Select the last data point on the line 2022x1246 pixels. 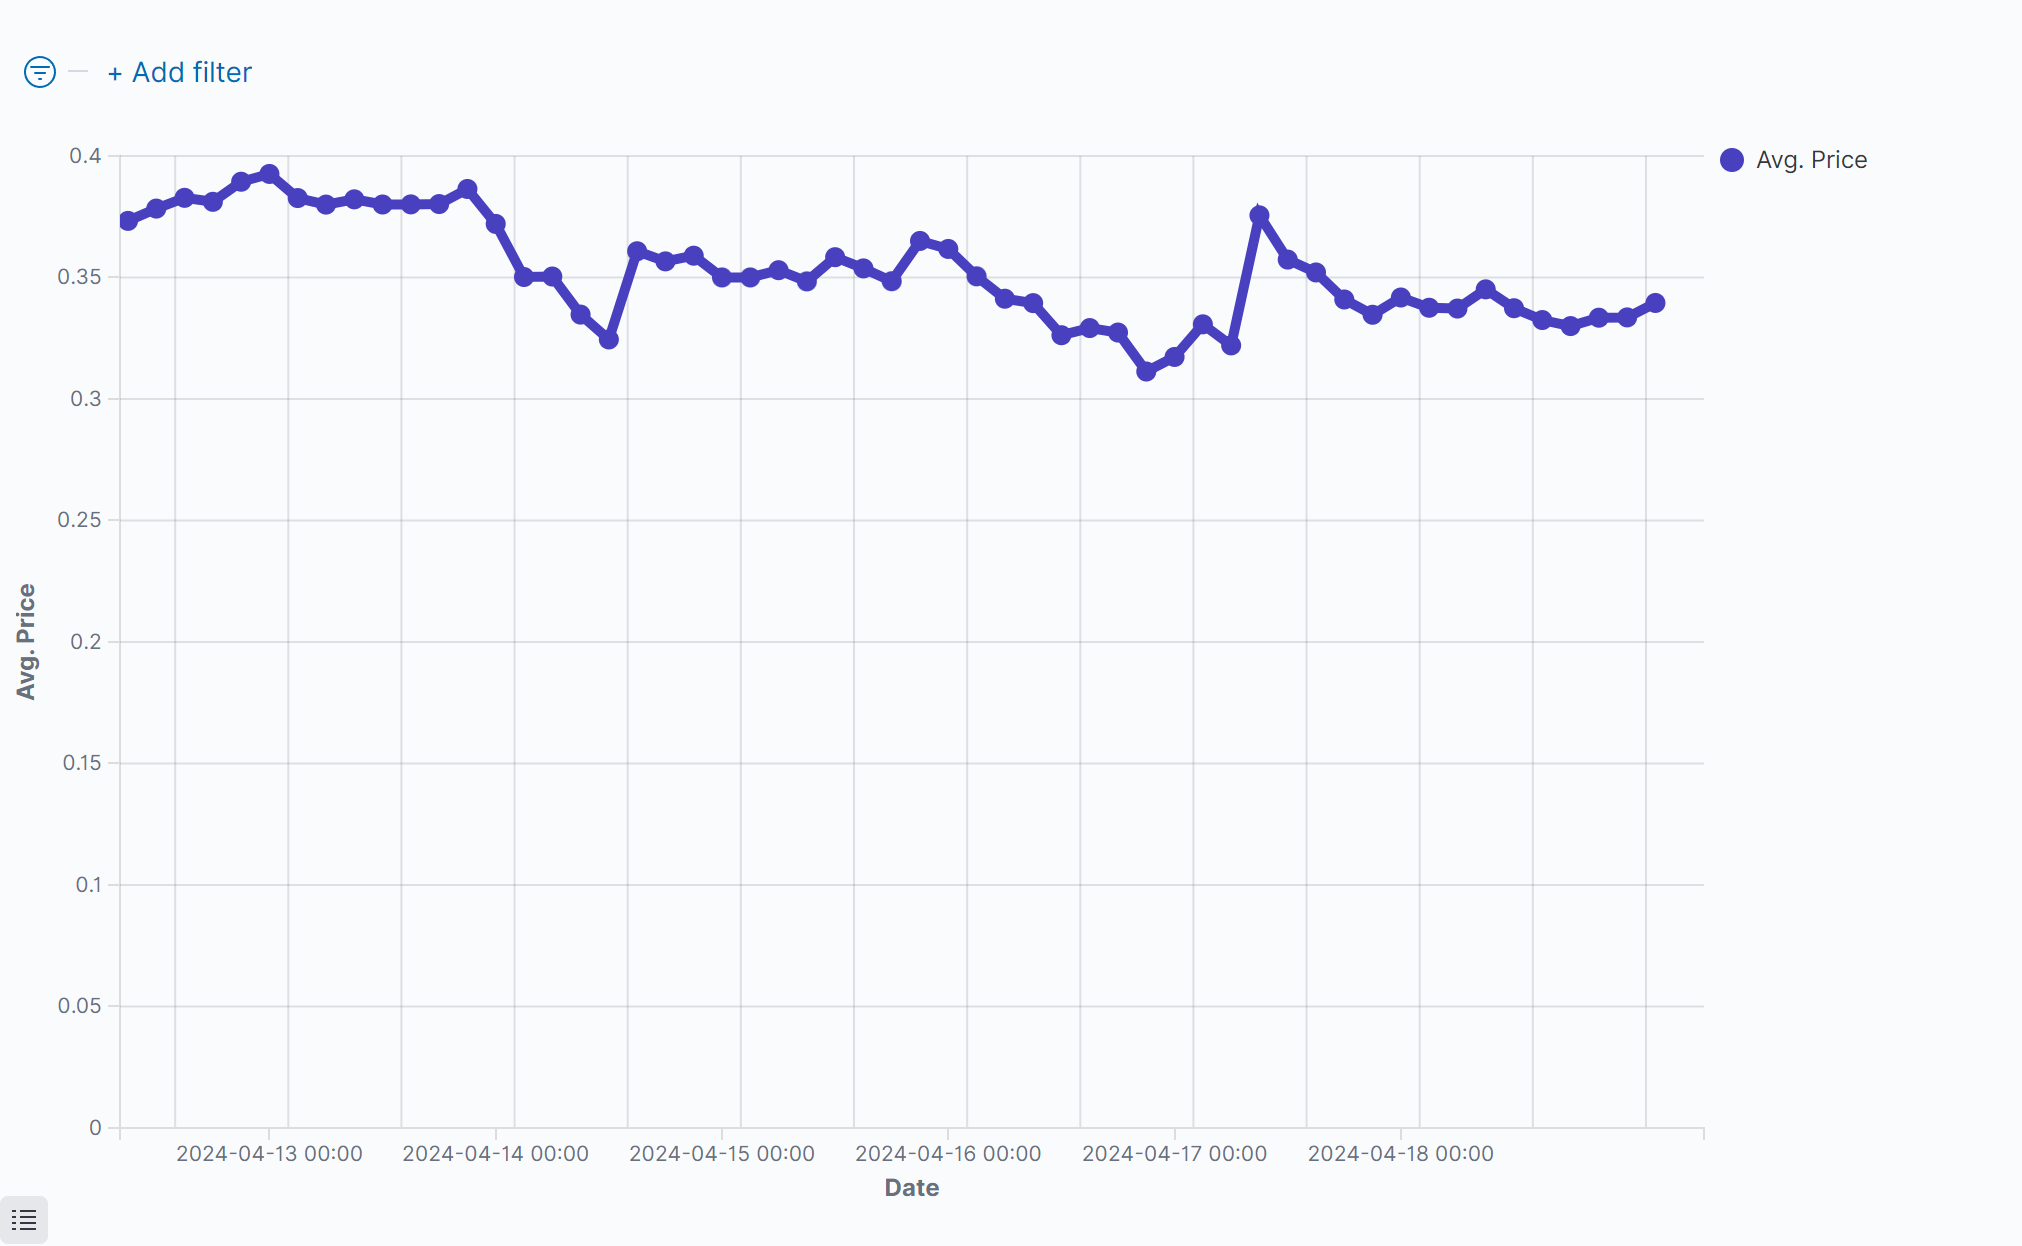1655,303
